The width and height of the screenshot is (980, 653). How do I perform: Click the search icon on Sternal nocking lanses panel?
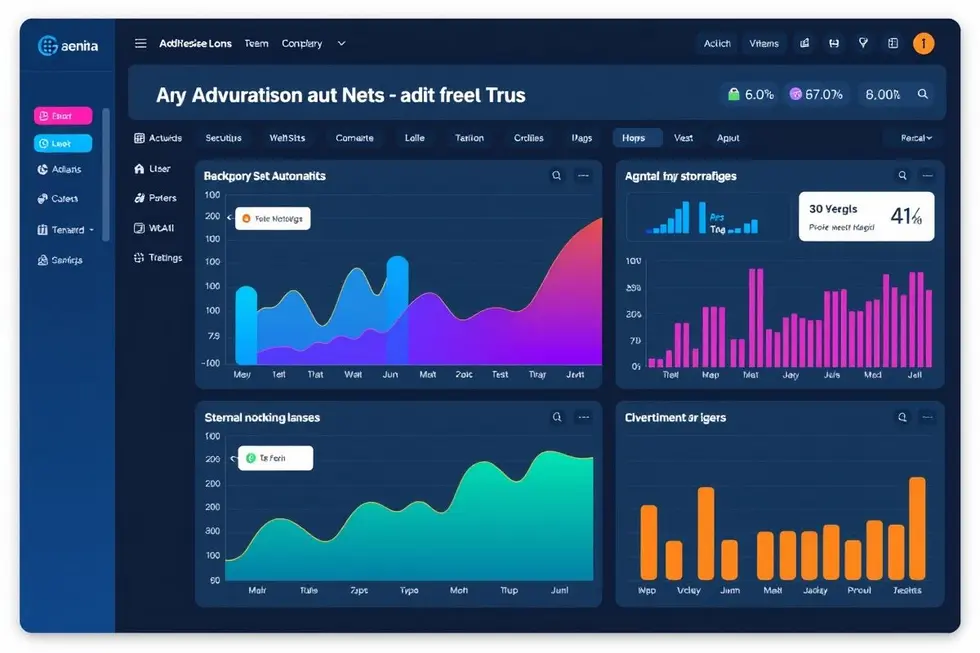tap(557, 418)
